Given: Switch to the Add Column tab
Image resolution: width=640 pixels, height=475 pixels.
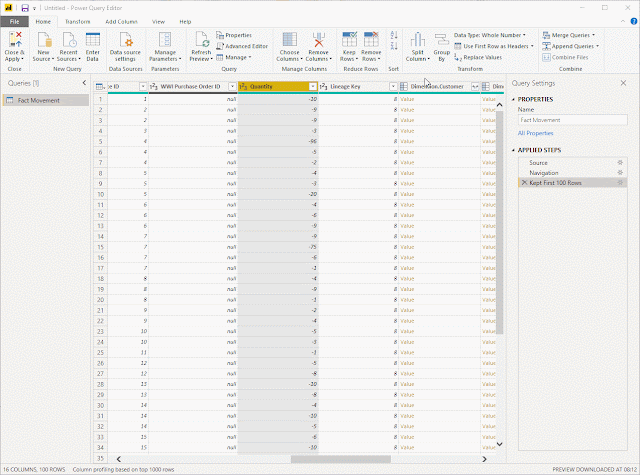Looking at the screenshot, I should (x=121, y=22).
